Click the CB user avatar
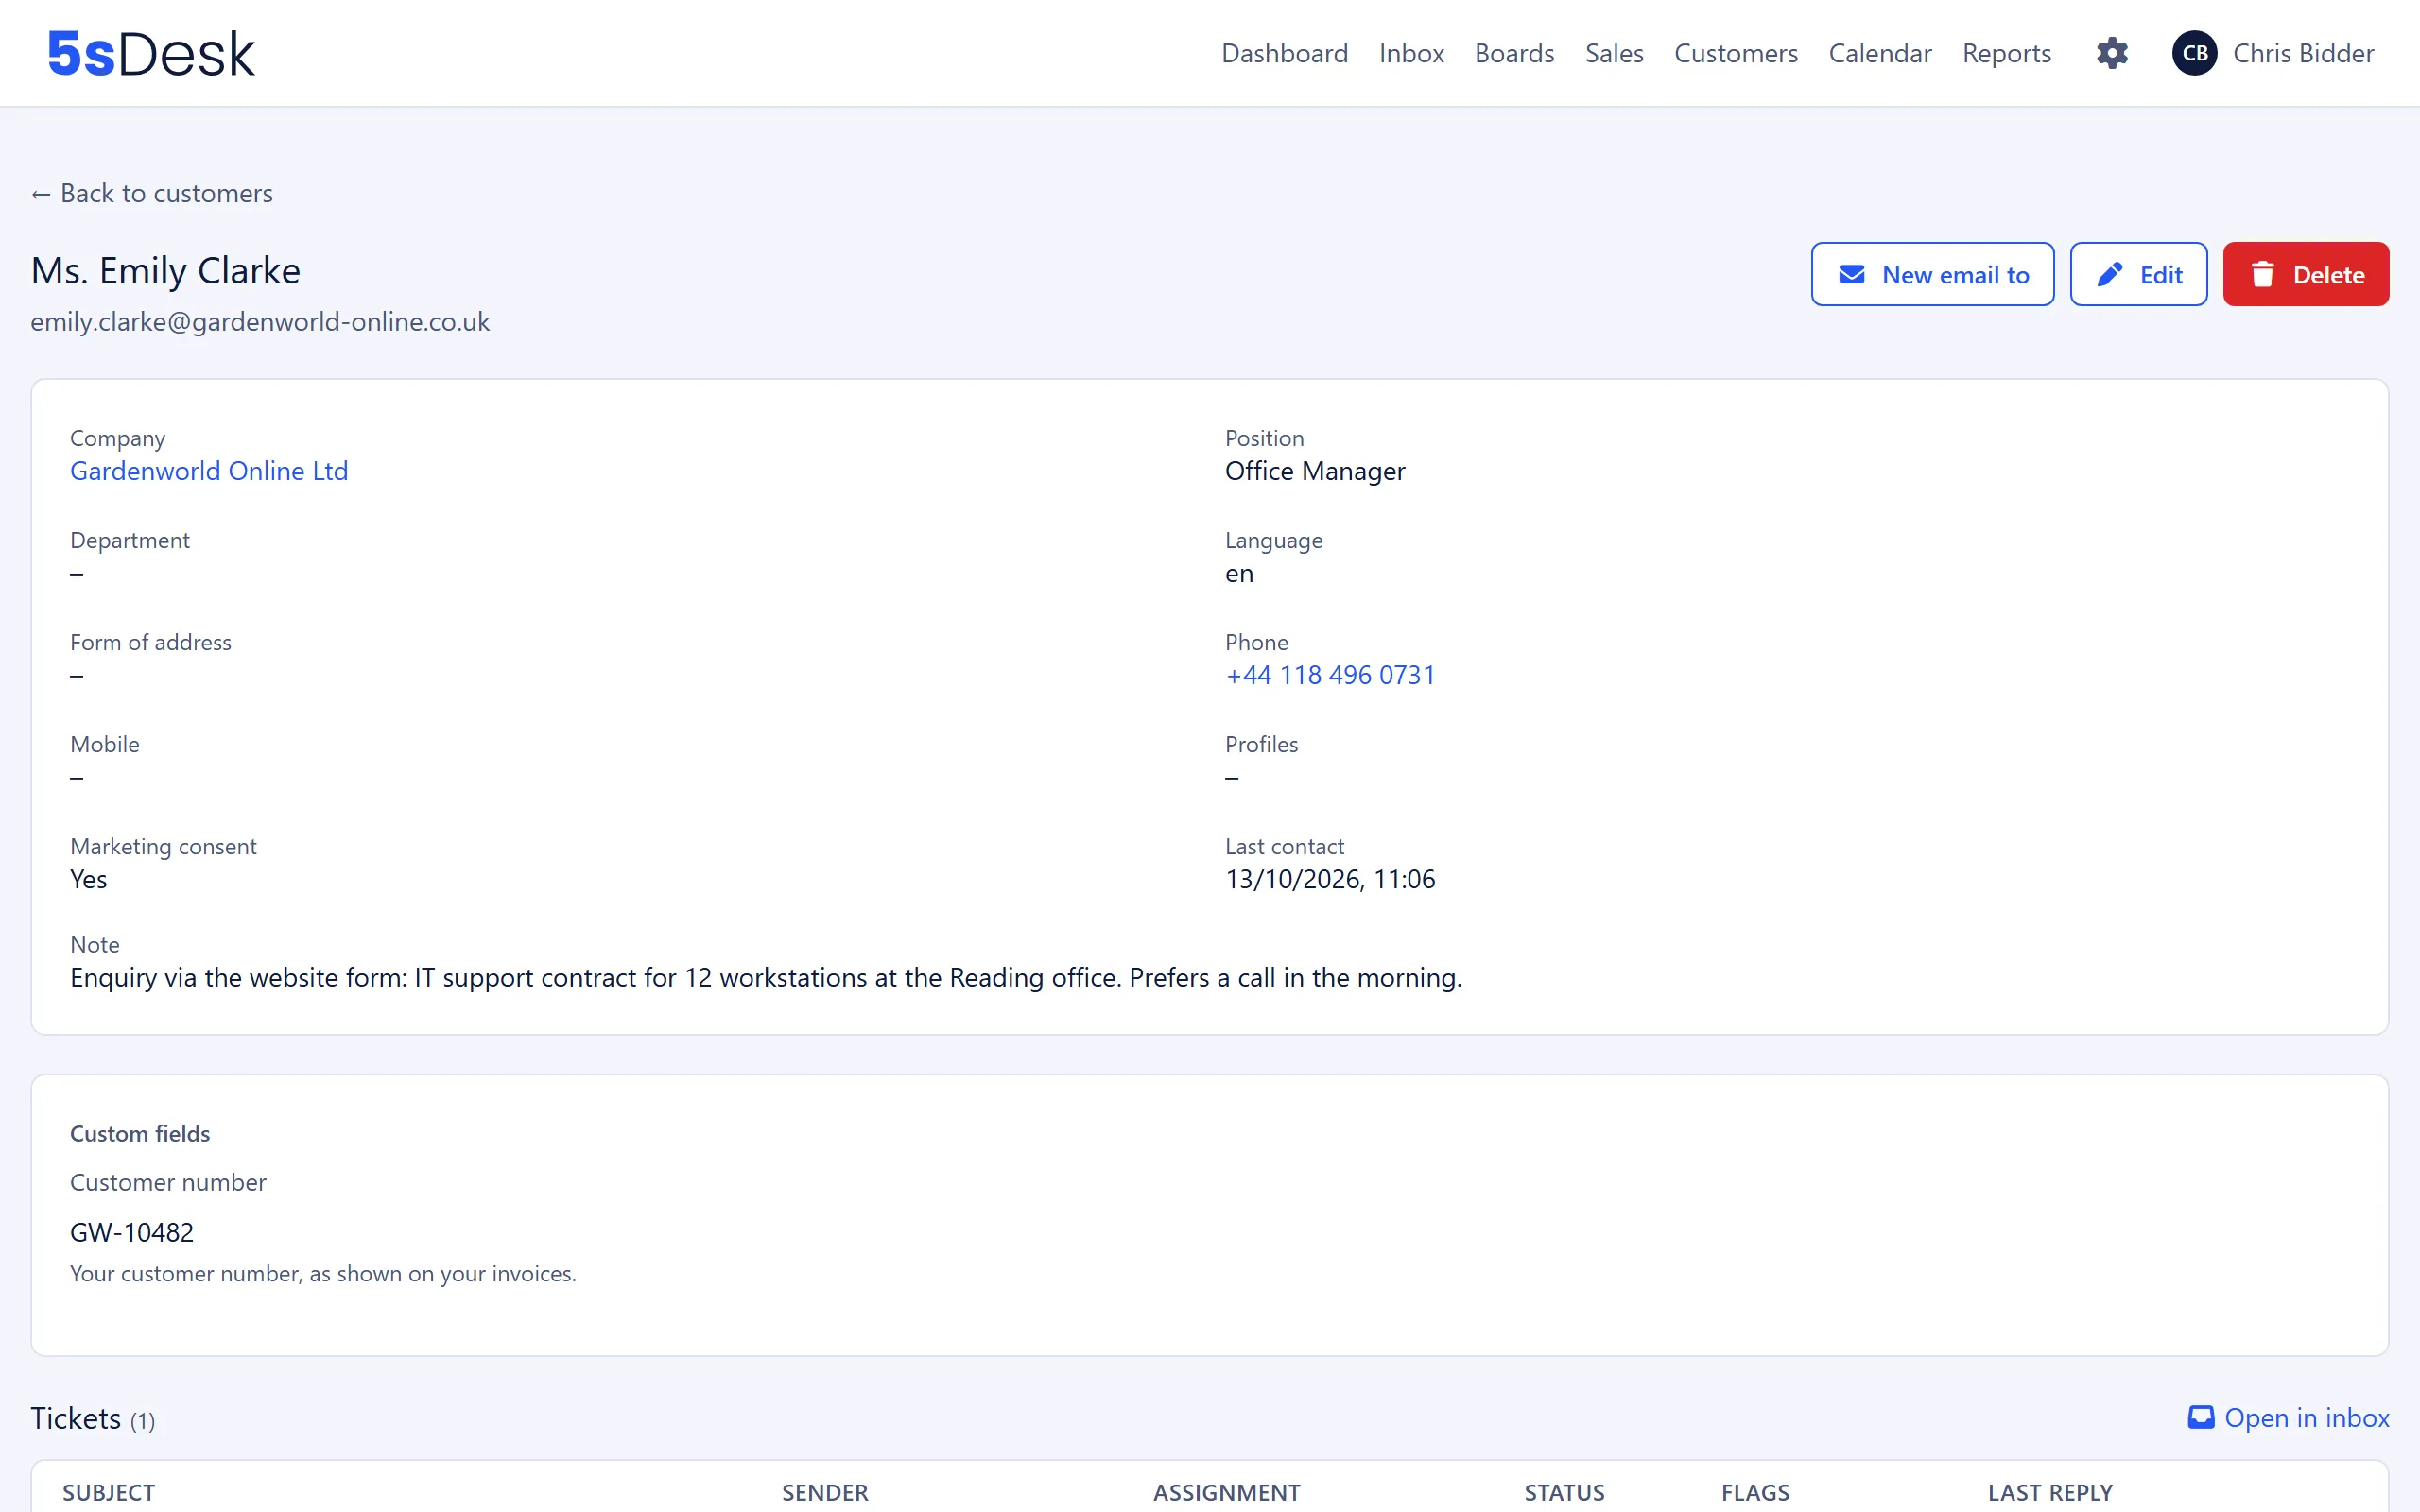Screen dimensions: 2420x1512 pos(2195,53)
